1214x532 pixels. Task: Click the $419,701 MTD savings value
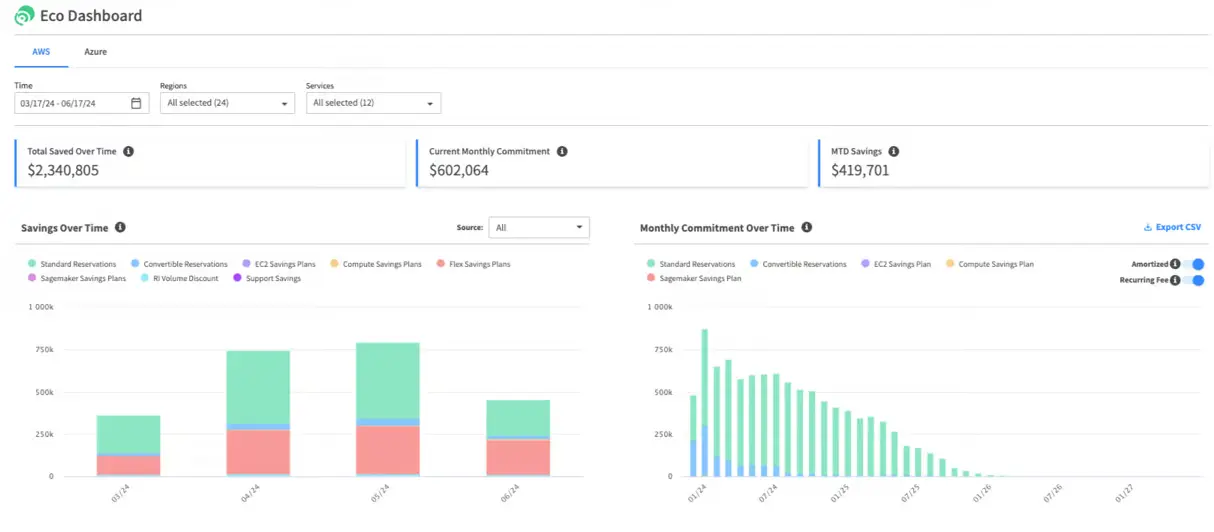[860, 170]
